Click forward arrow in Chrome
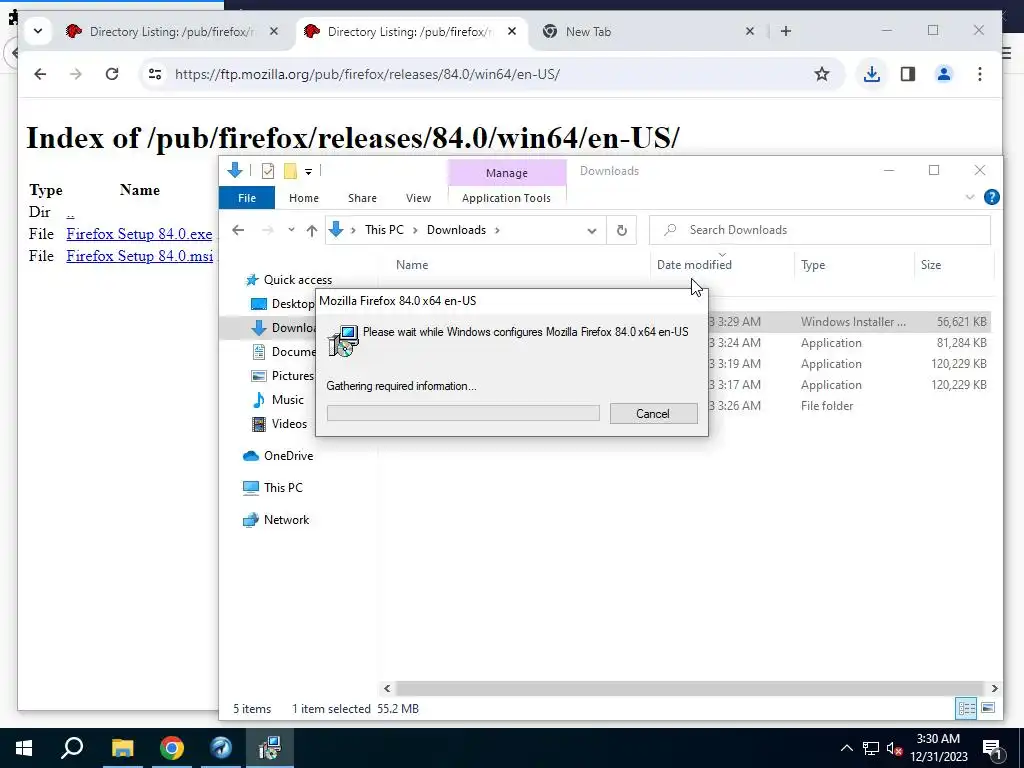This screenshot has width=1024, height=768. point(76,74)
